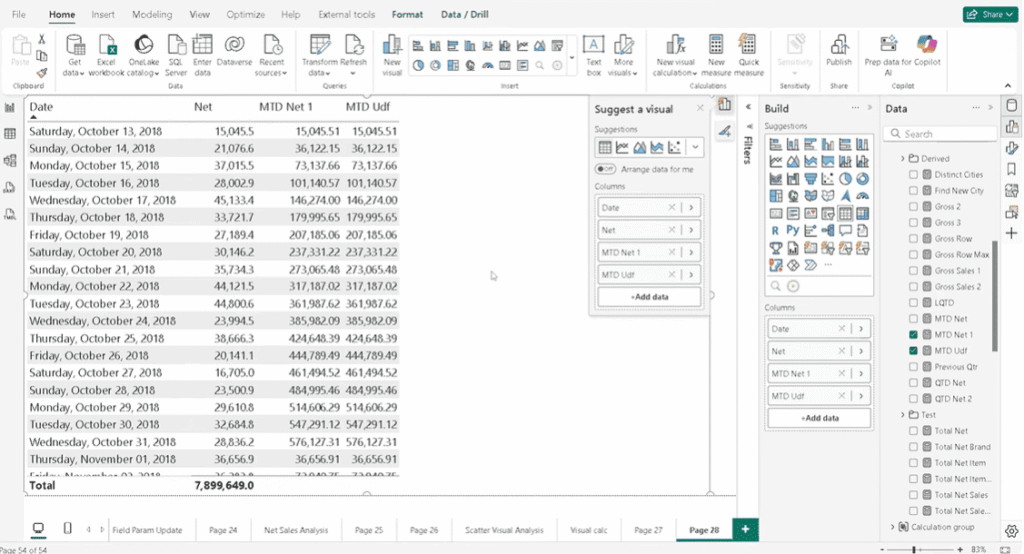Switch to mobile layout icon

pyautogui.click(x=67, y=528)
